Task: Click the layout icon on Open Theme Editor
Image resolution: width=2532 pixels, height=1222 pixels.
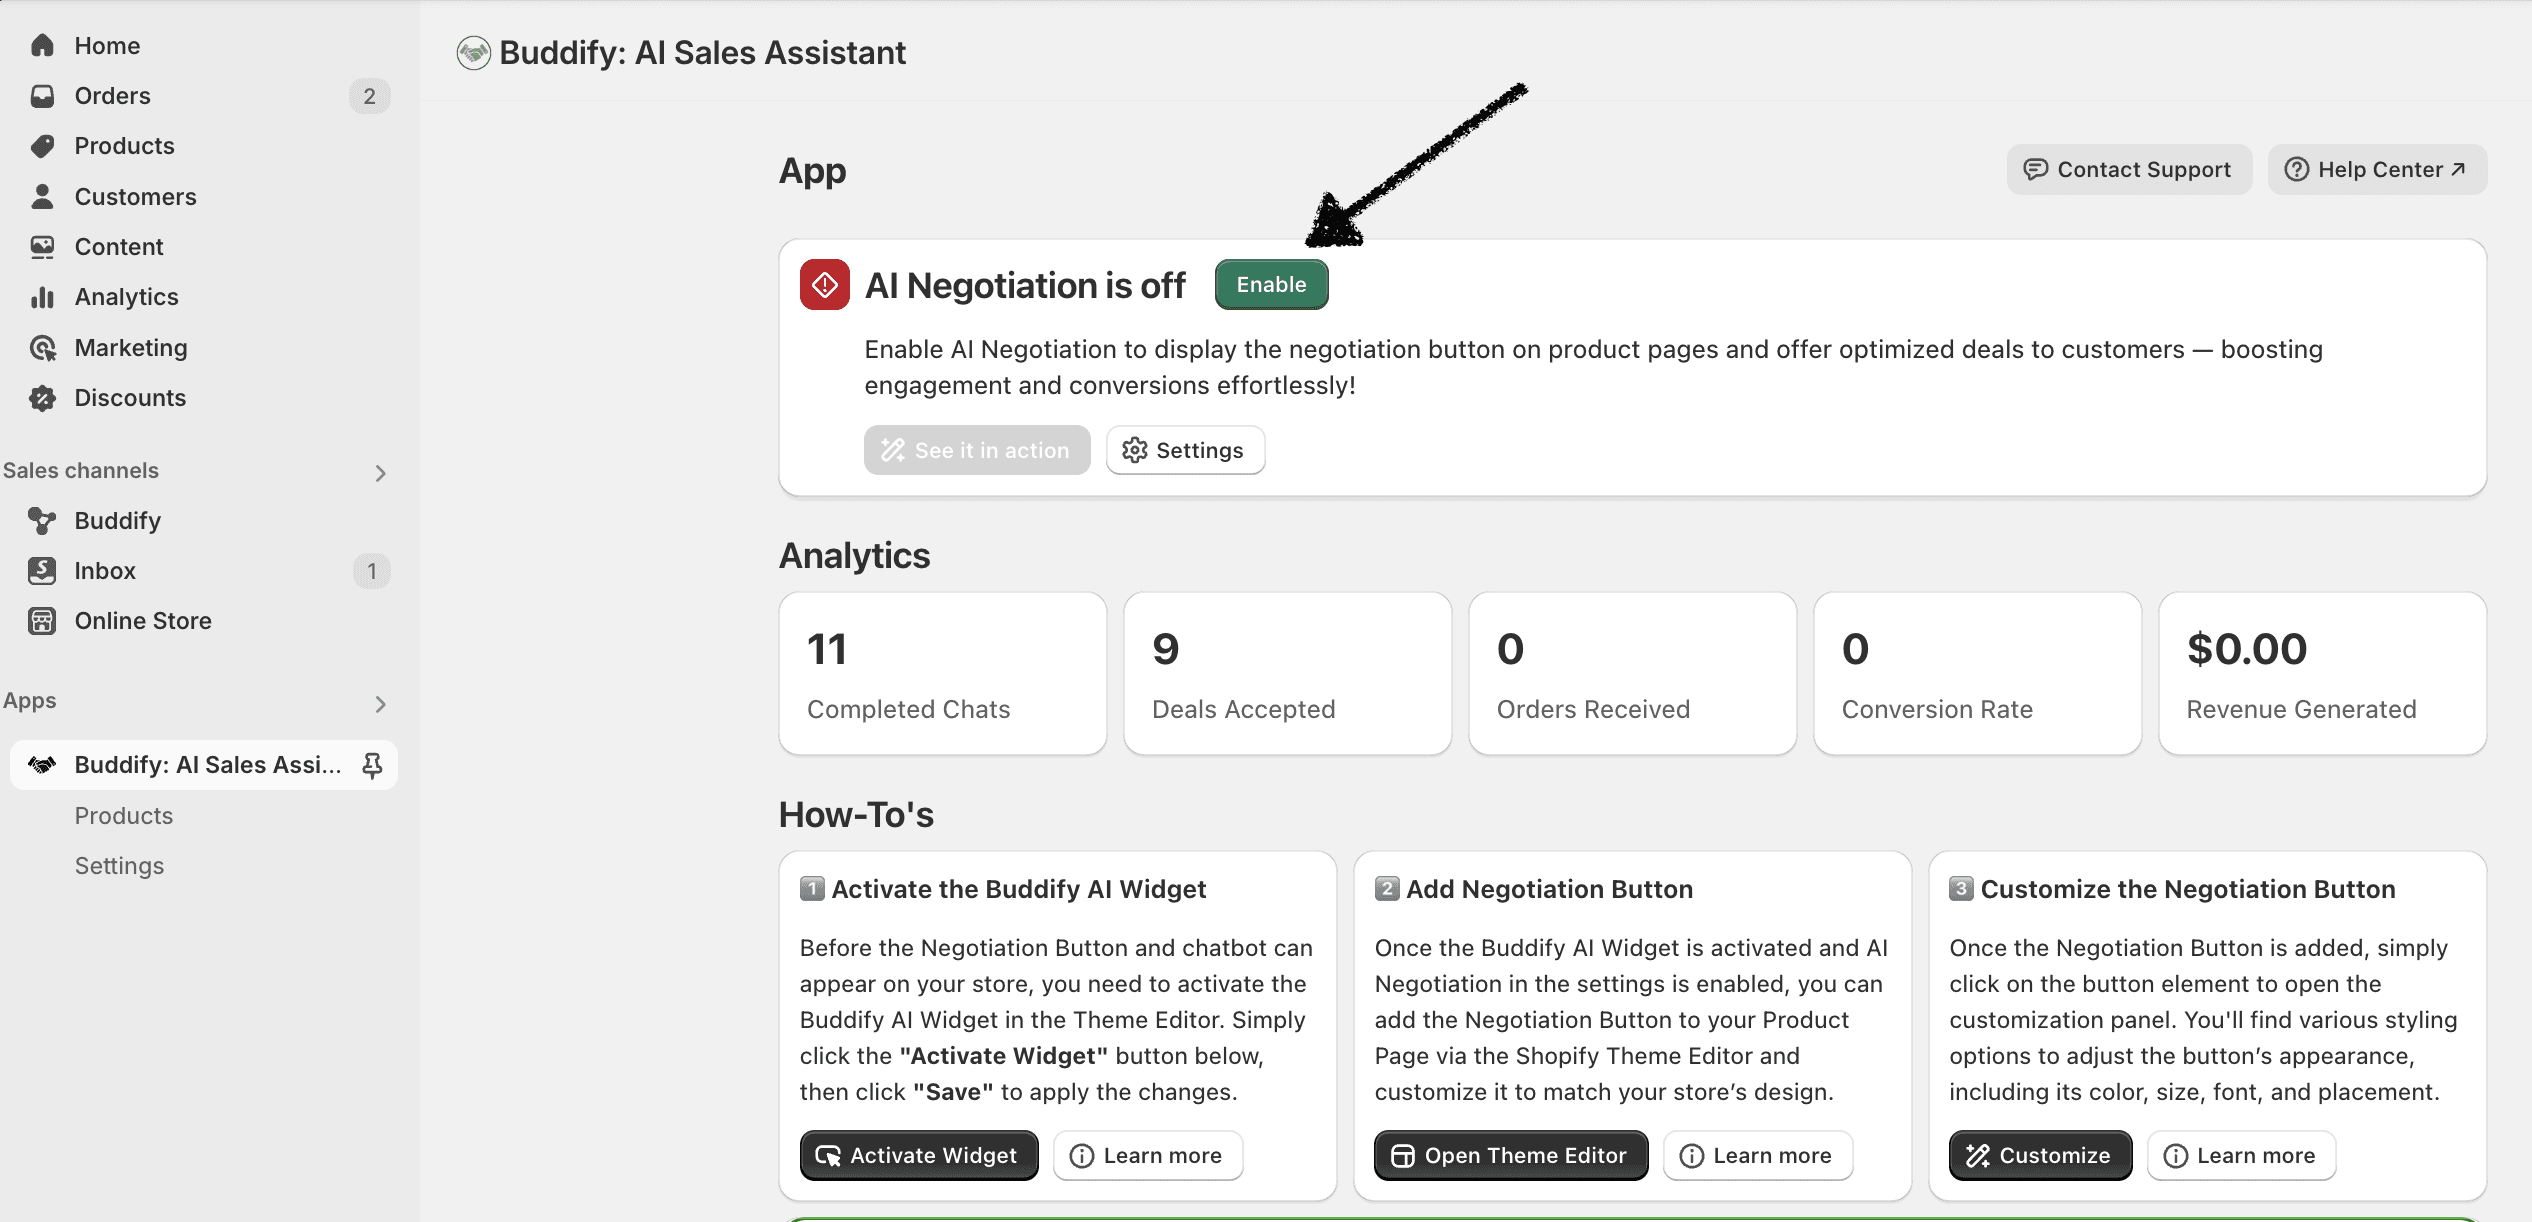Action: pos(1403,1156)
